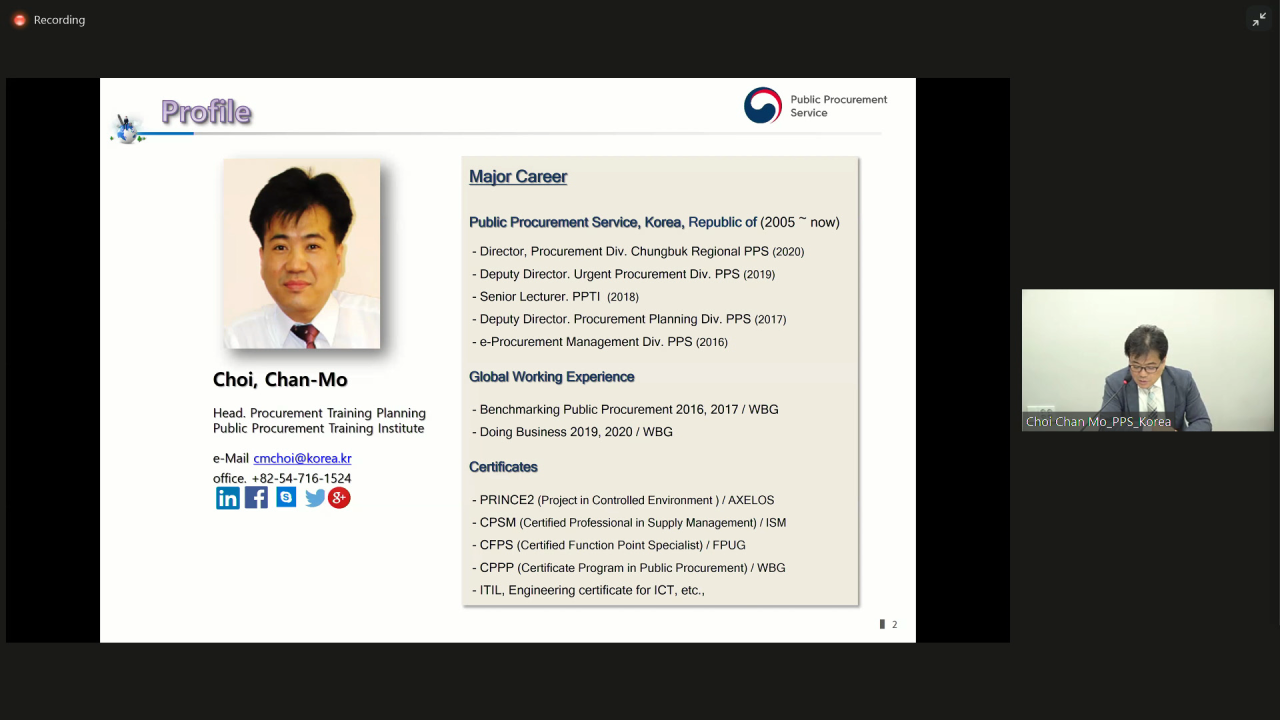Click the Procurement Planning Div. PPS line

629,319
